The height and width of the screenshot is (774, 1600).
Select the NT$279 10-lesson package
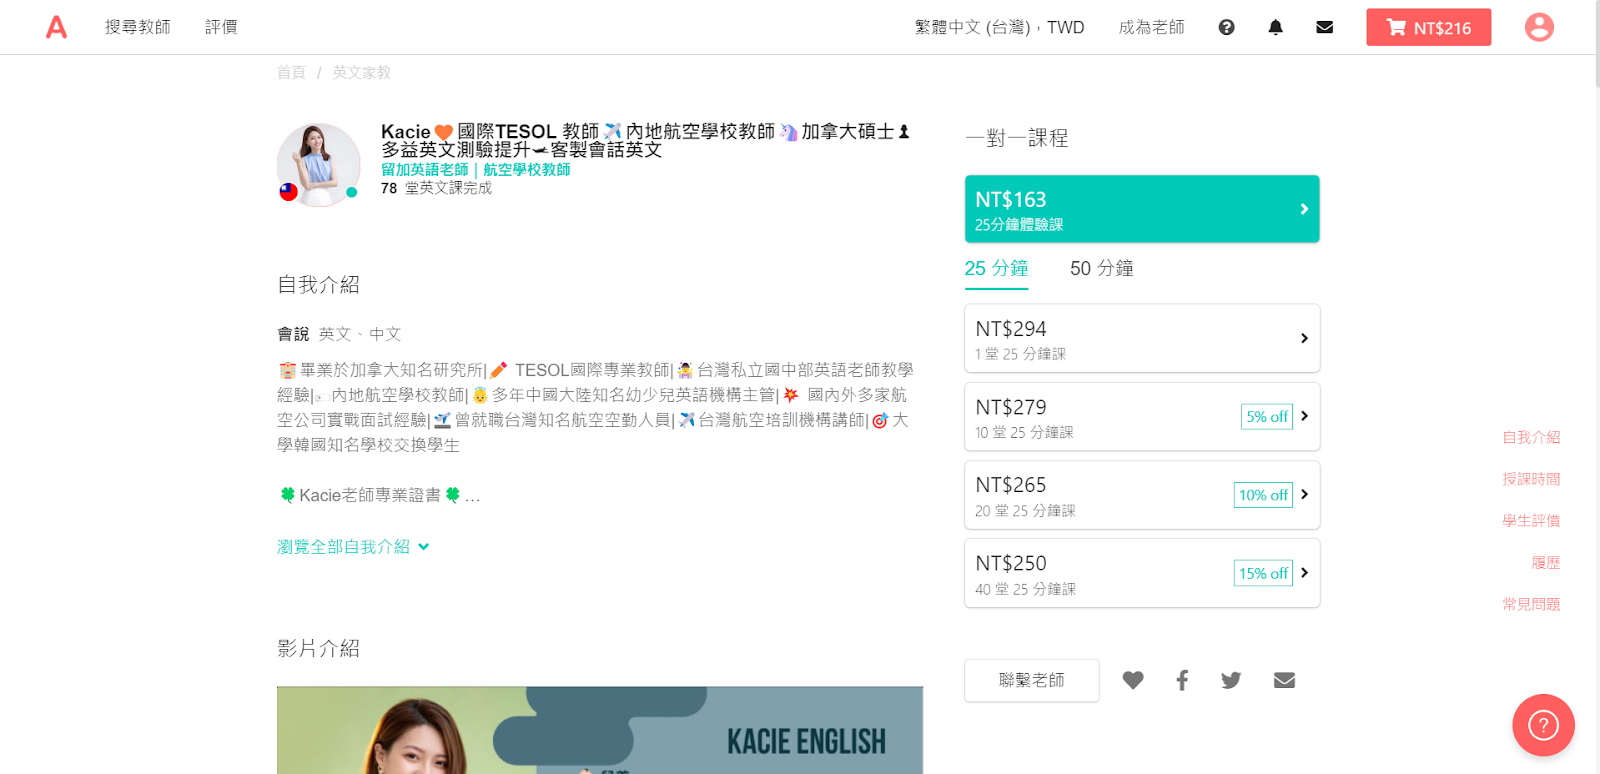click(x=1141, y=417)
